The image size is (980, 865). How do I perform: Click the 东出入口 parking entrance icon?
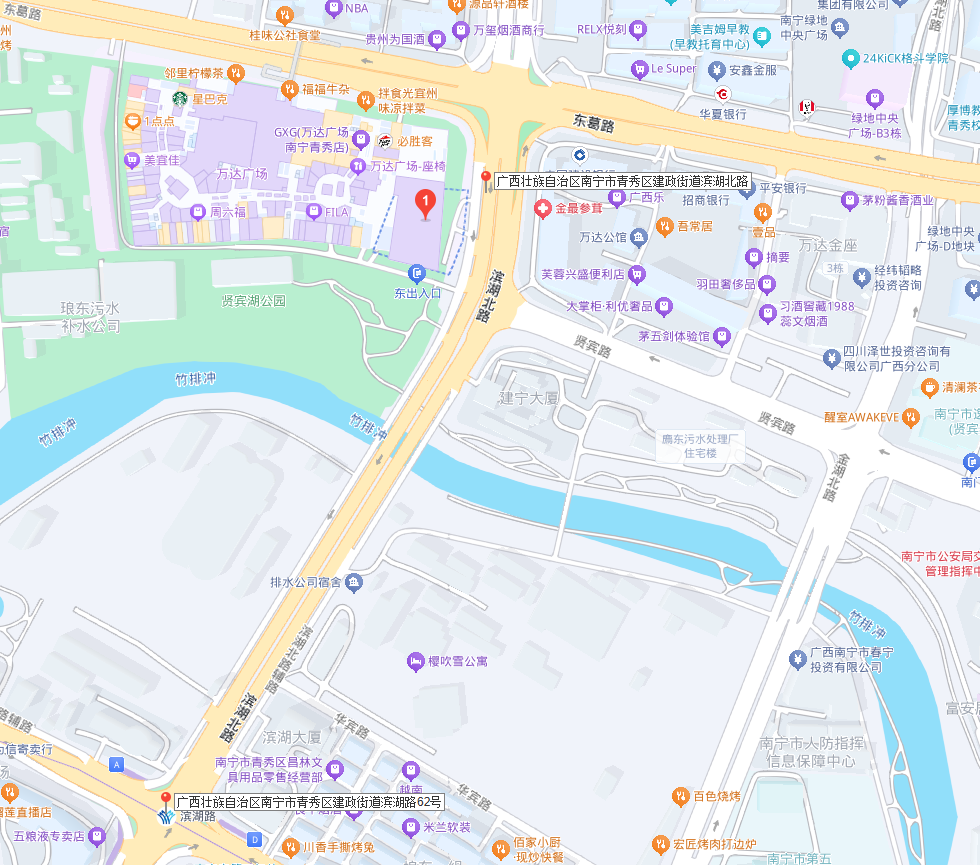[417, 273]
